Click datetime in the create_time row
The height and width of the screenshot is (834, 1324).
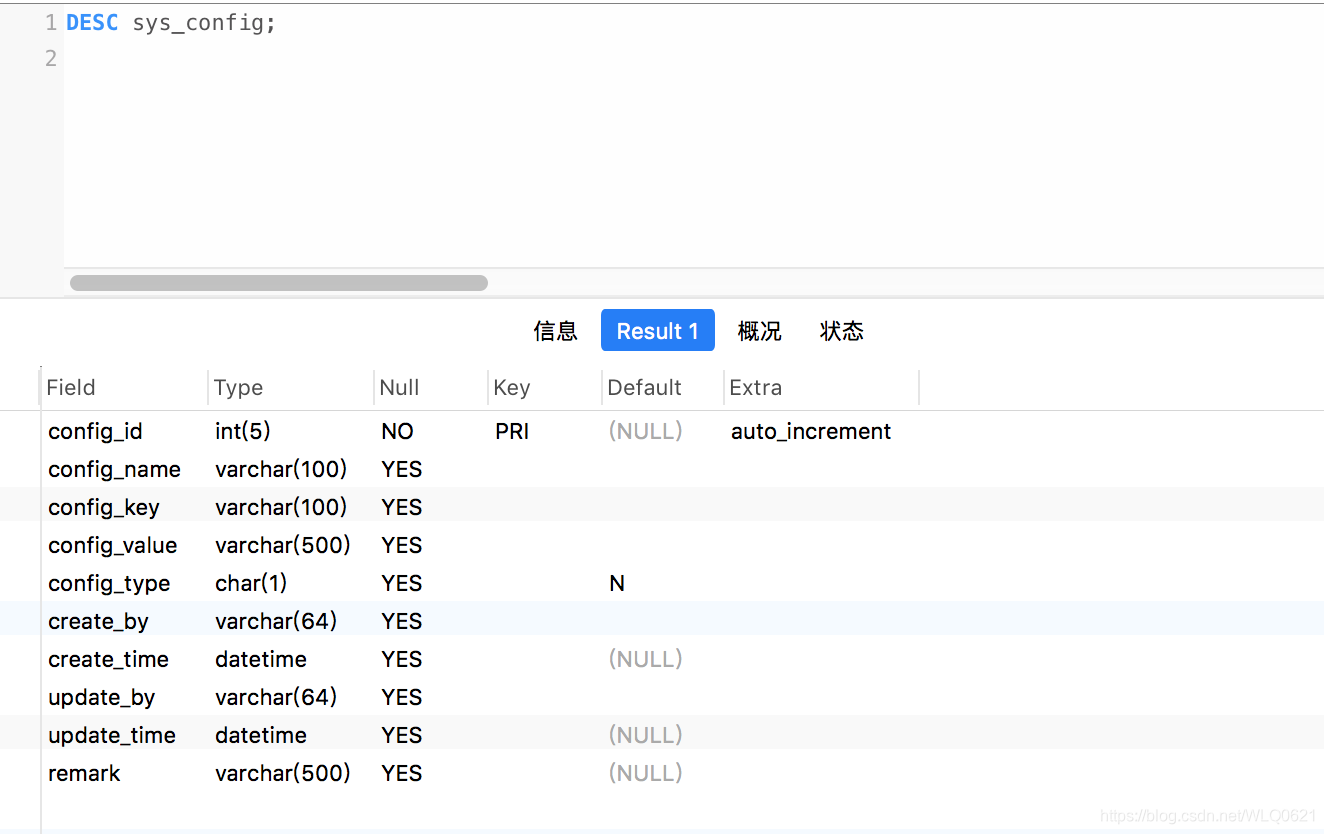coord(261,659)
